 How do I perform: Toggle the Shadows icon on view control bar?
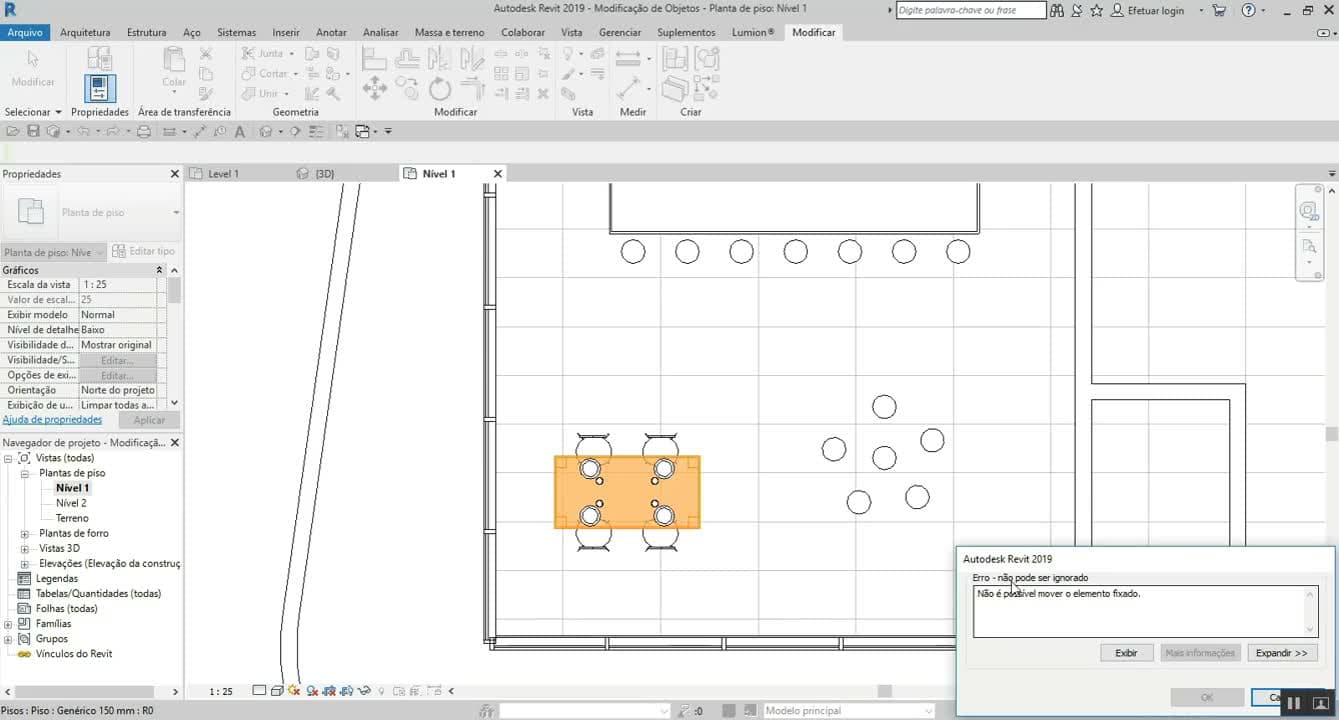click(x=312, y=690)
